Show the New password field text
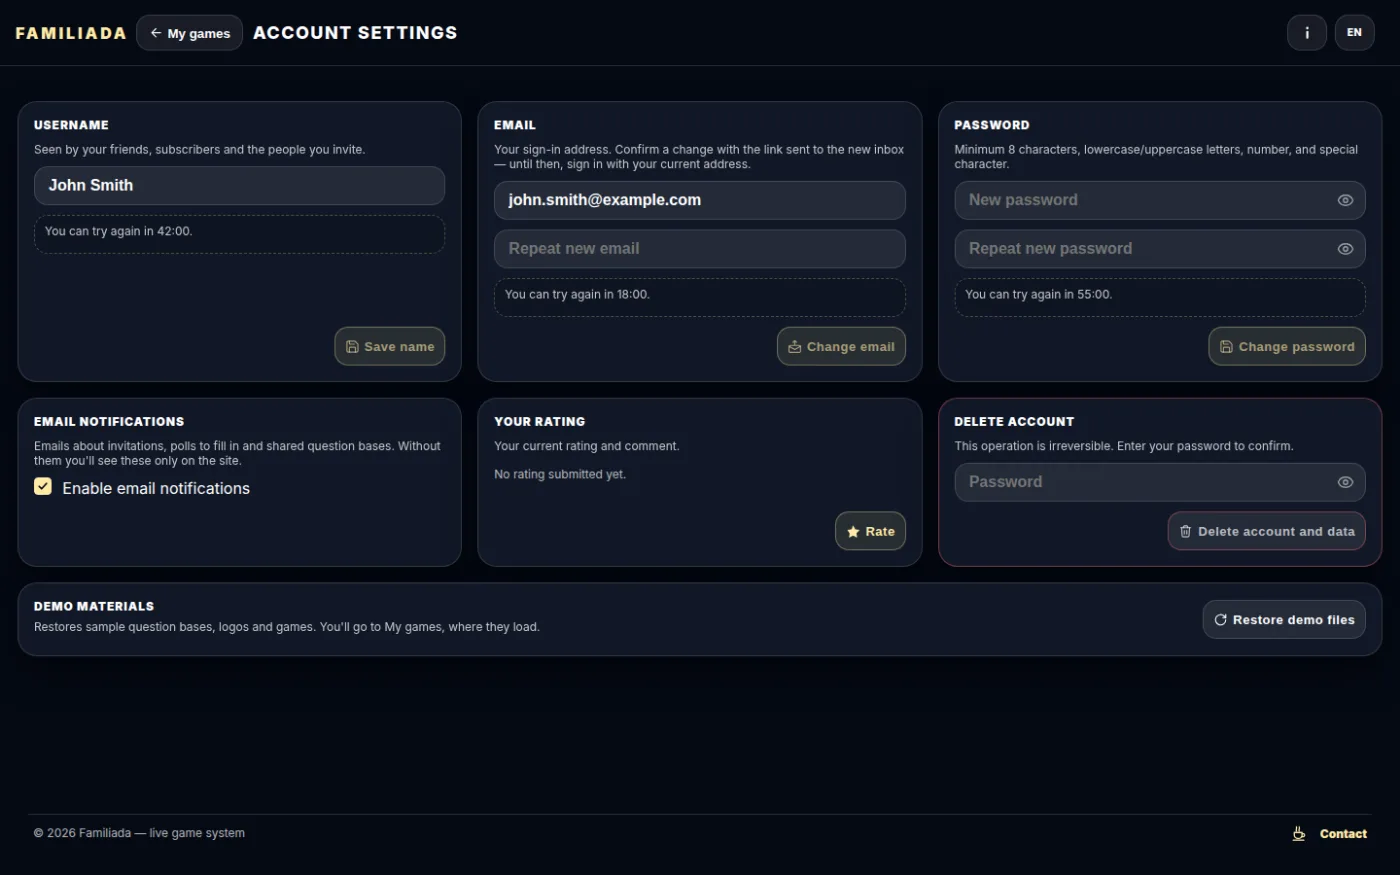This screenshot has width=1400, height=875. point(1345,200)
